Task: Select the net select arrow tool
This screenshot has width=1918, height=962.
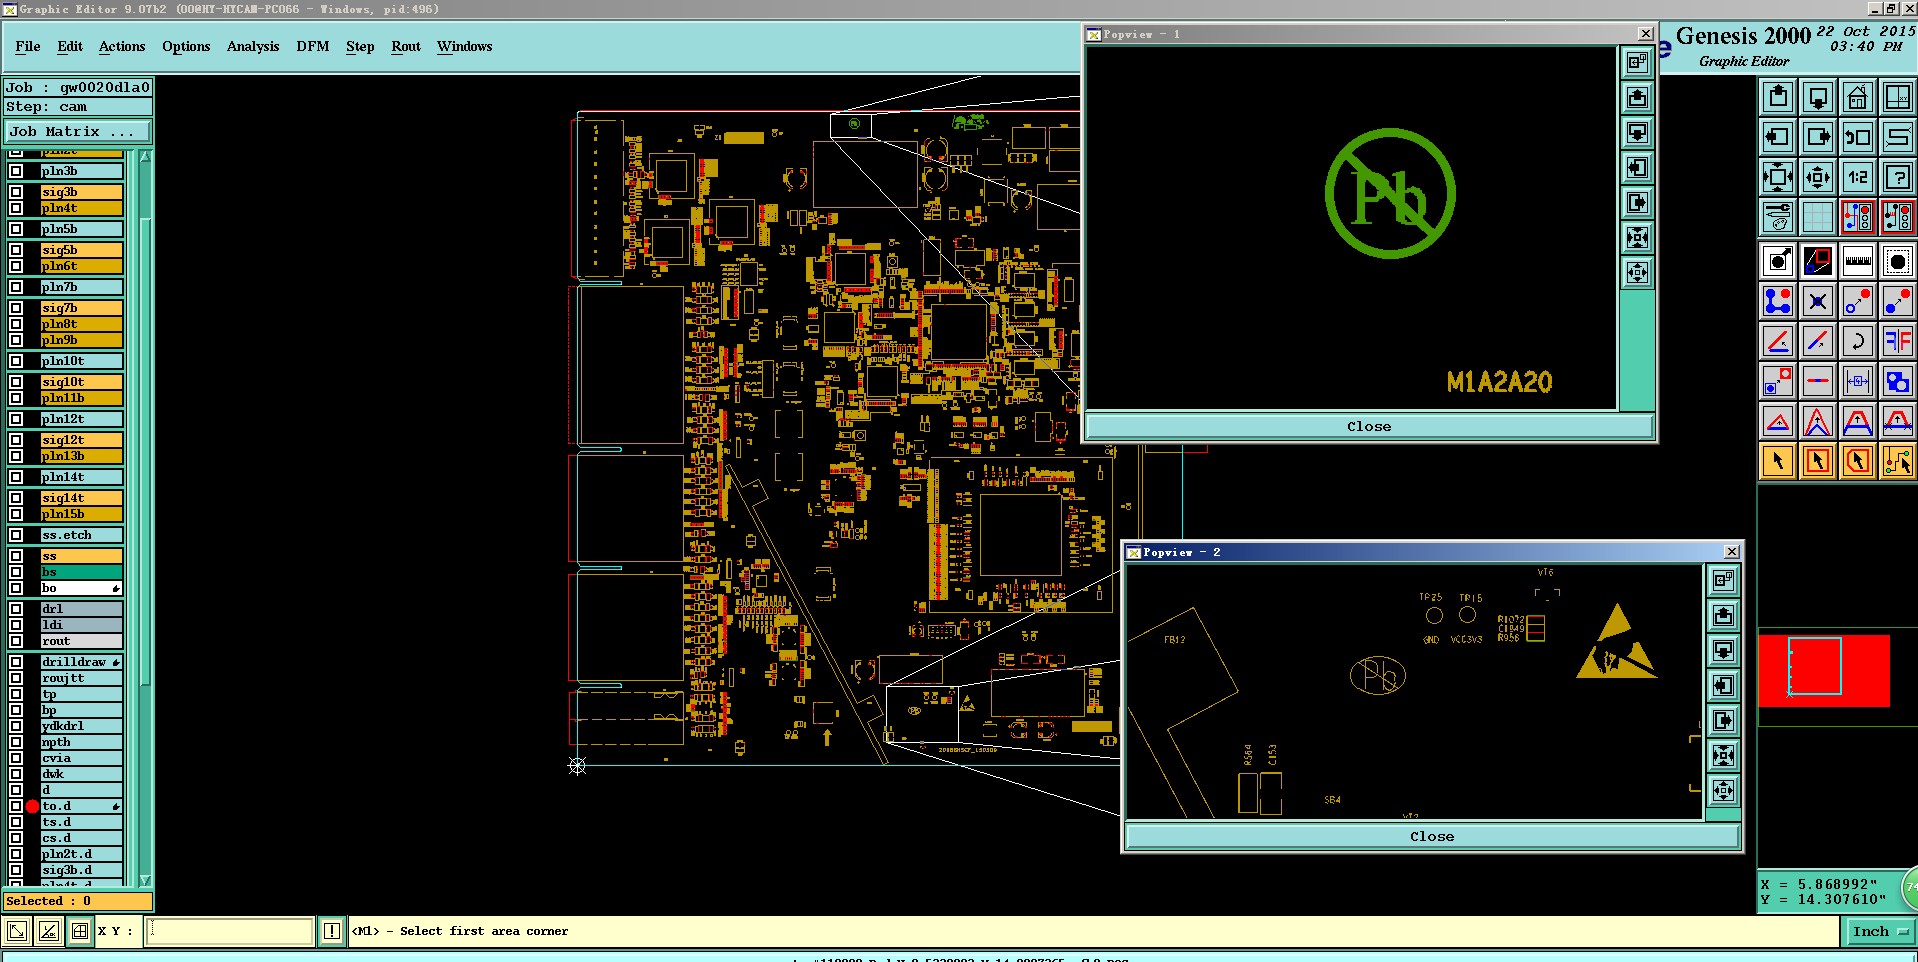Action: 1897,461
